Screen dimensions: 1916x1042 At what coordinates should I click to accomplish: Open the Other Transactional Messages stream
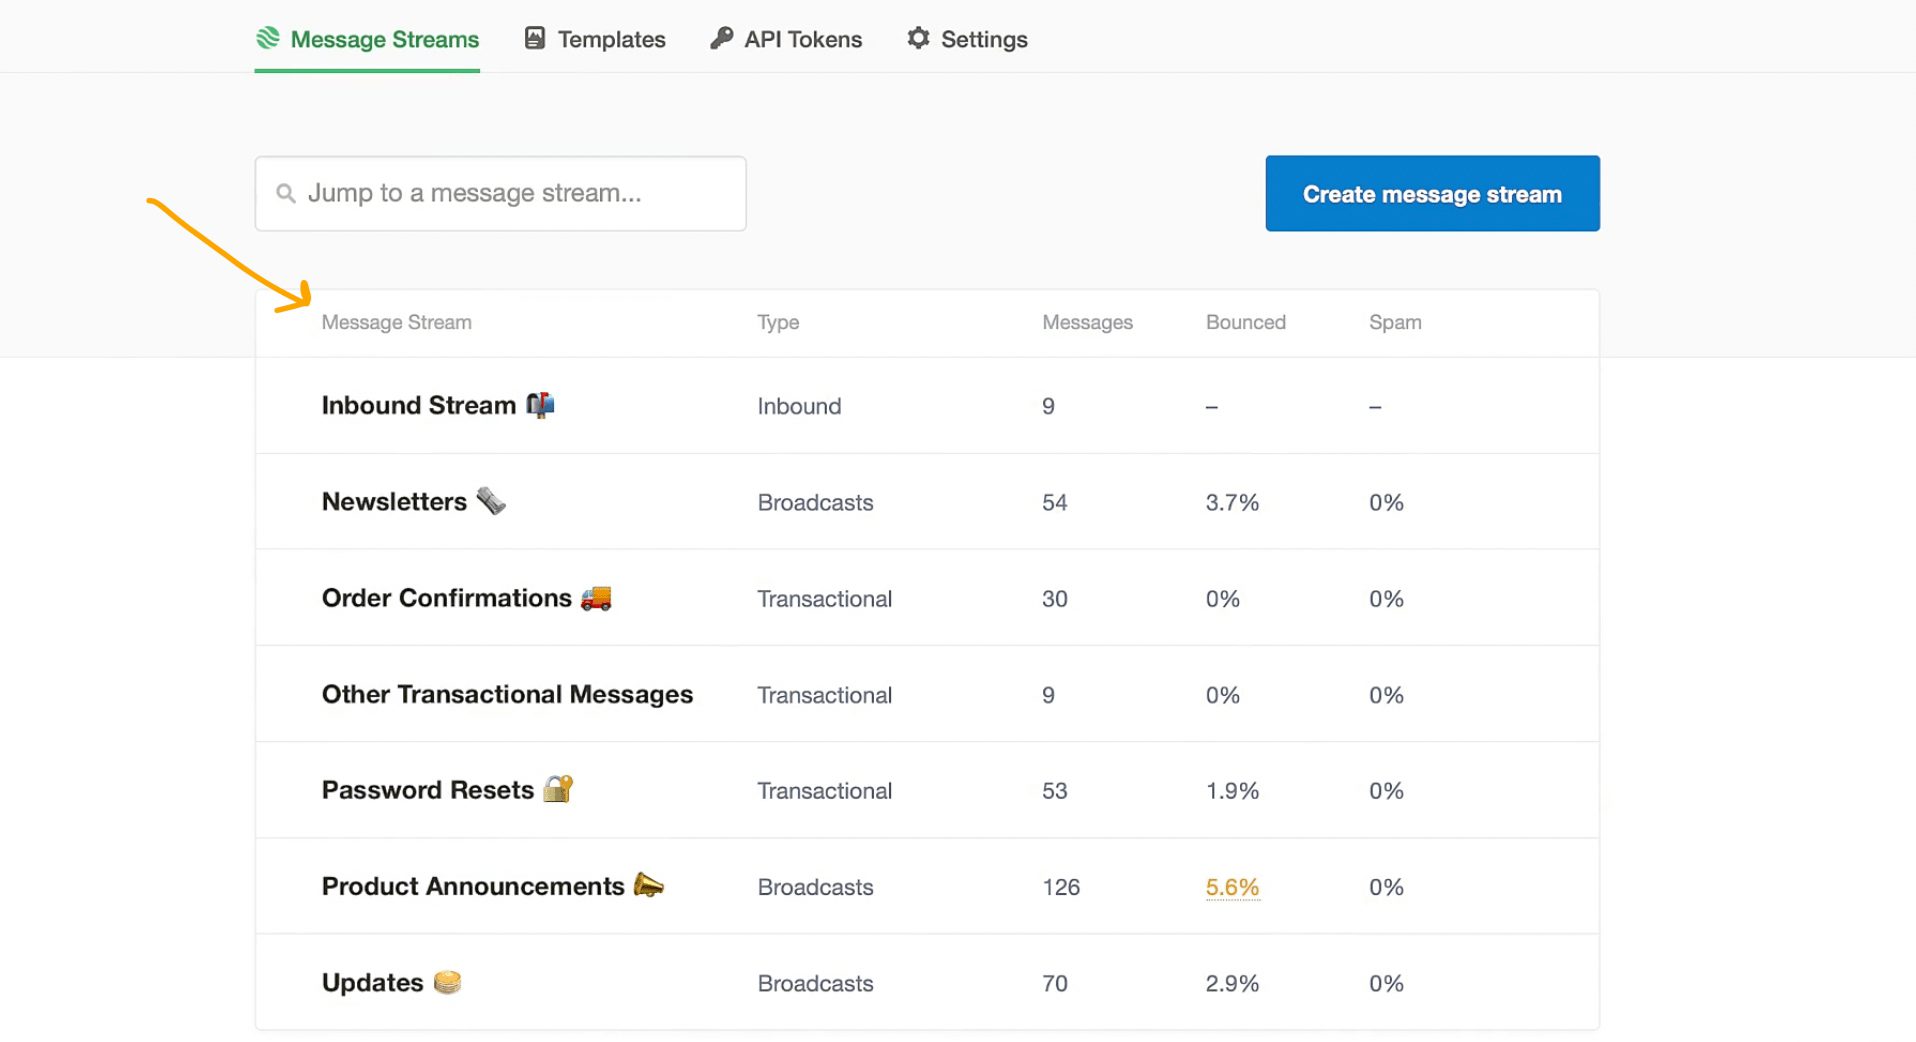506,694
